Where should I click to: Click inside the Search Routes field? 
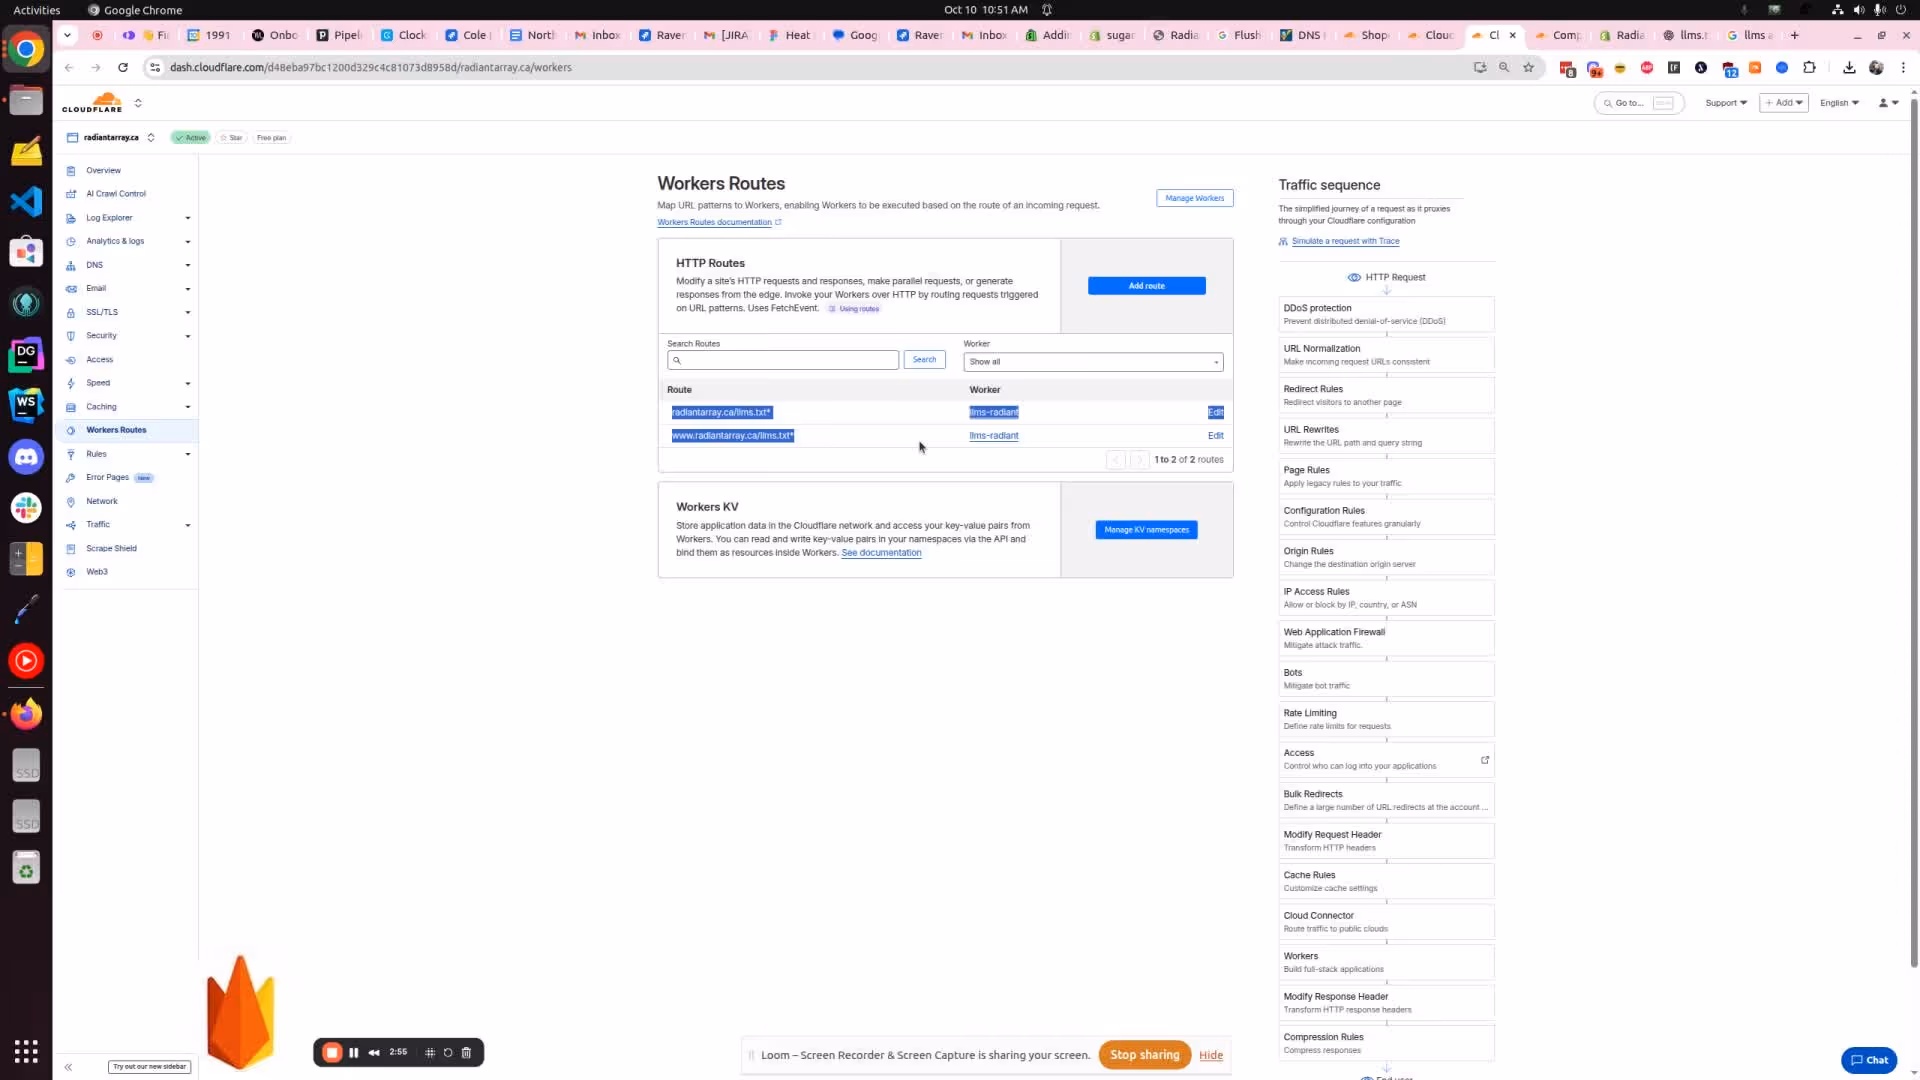click(783, 360)
